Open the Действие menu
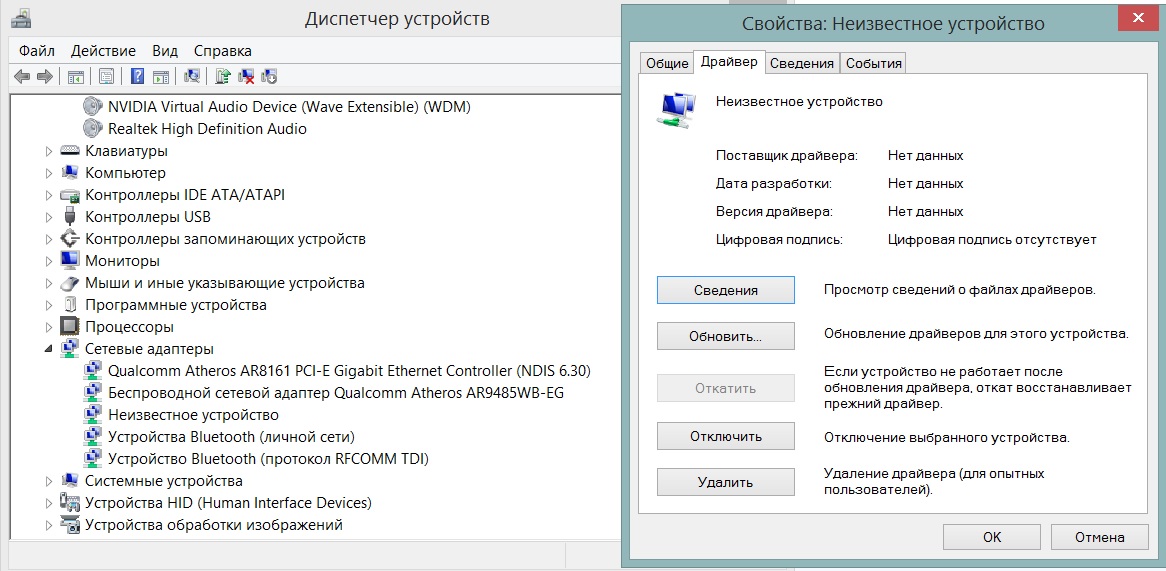 [x=103, y=51]
